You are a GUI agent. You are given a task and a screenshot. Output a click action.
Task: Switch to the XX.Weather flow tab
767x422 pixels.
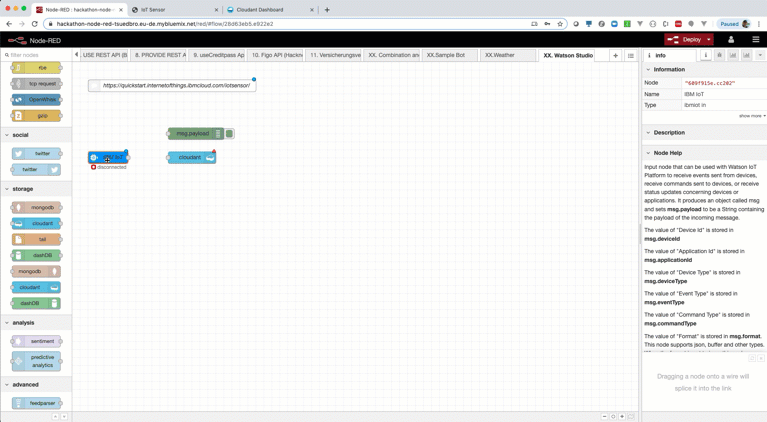tap(499, 56)
